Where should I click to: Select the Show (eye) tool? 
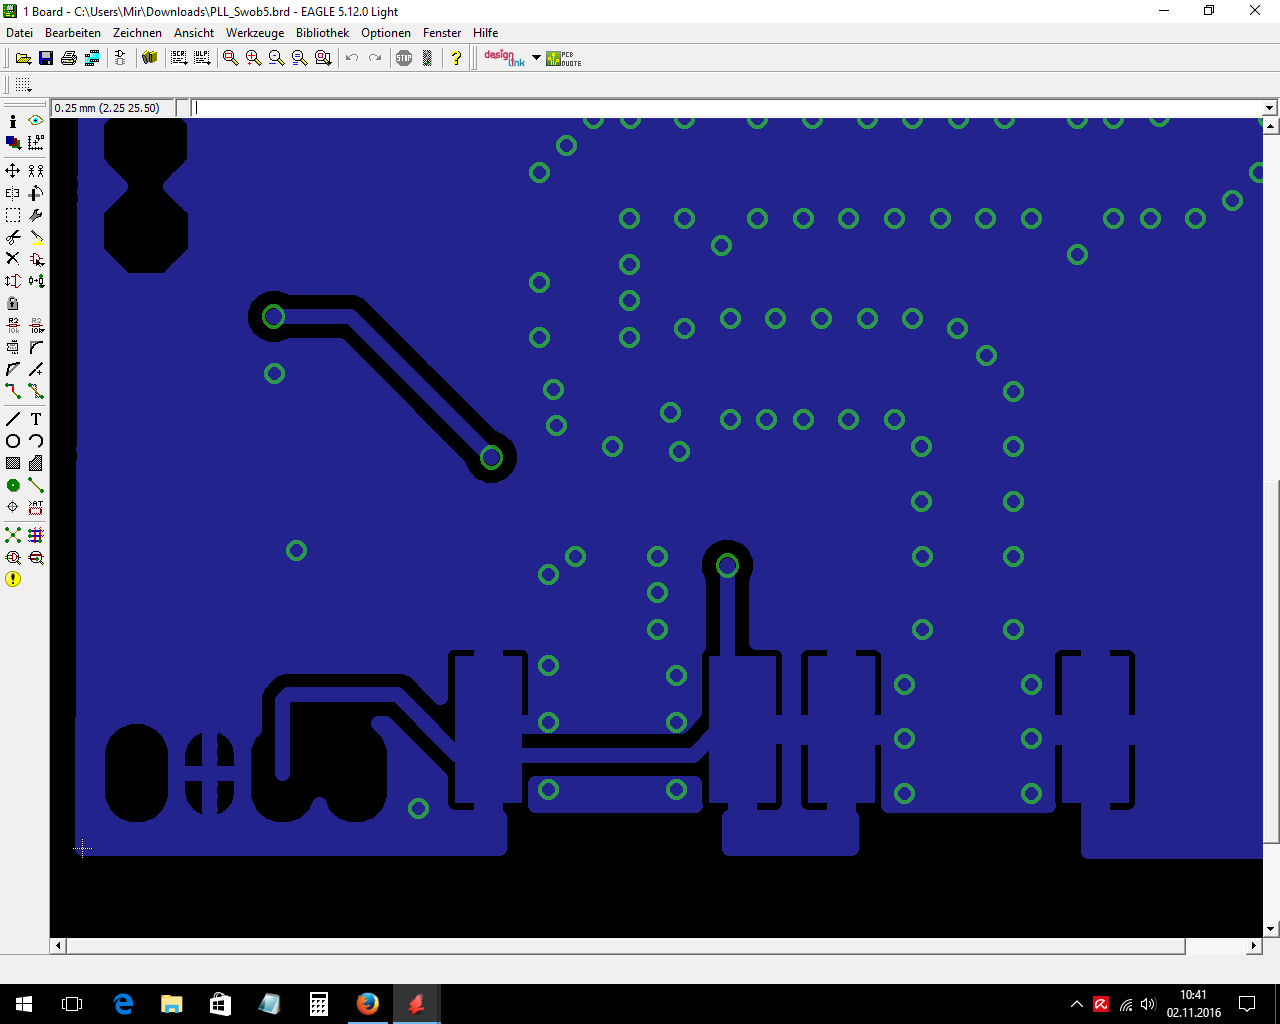click(36, 120)
